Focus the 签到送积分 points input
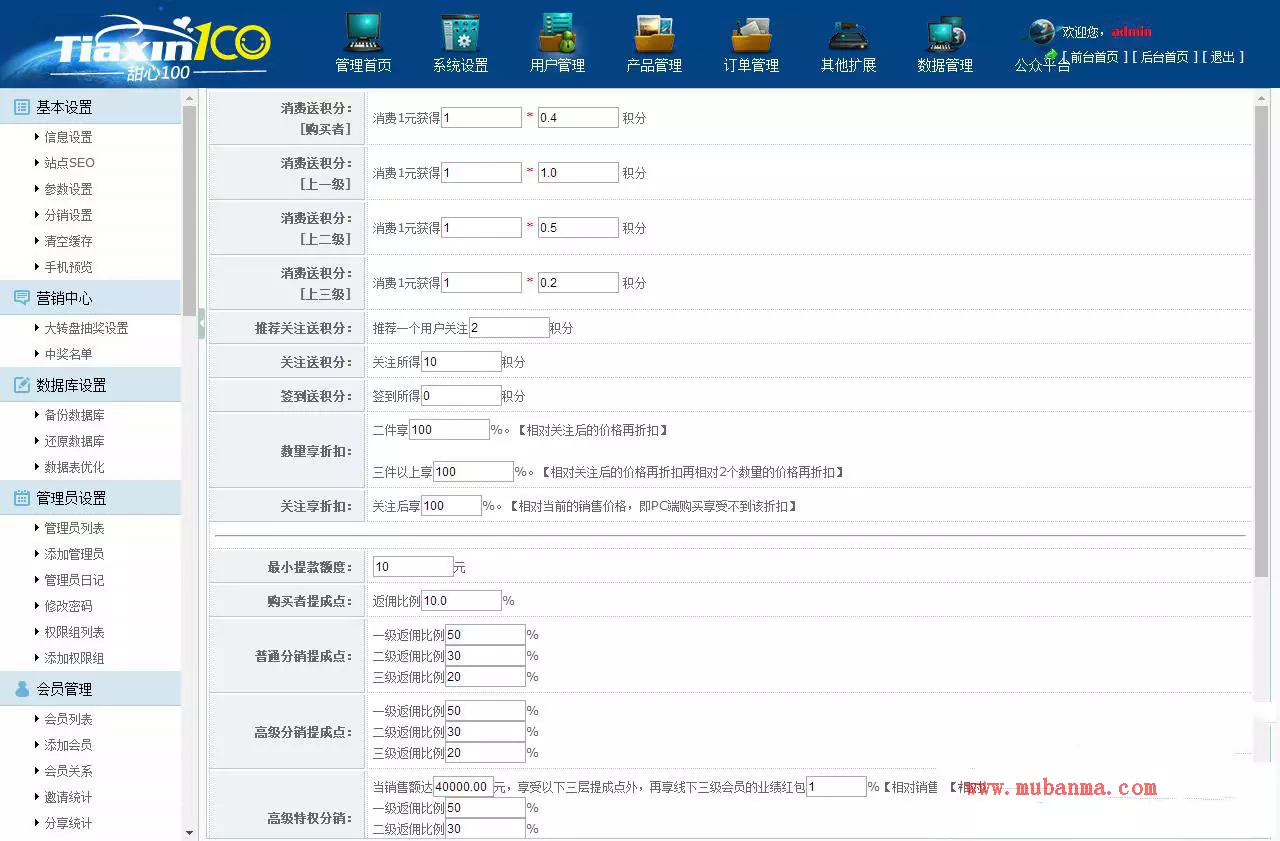 point(461,396)
